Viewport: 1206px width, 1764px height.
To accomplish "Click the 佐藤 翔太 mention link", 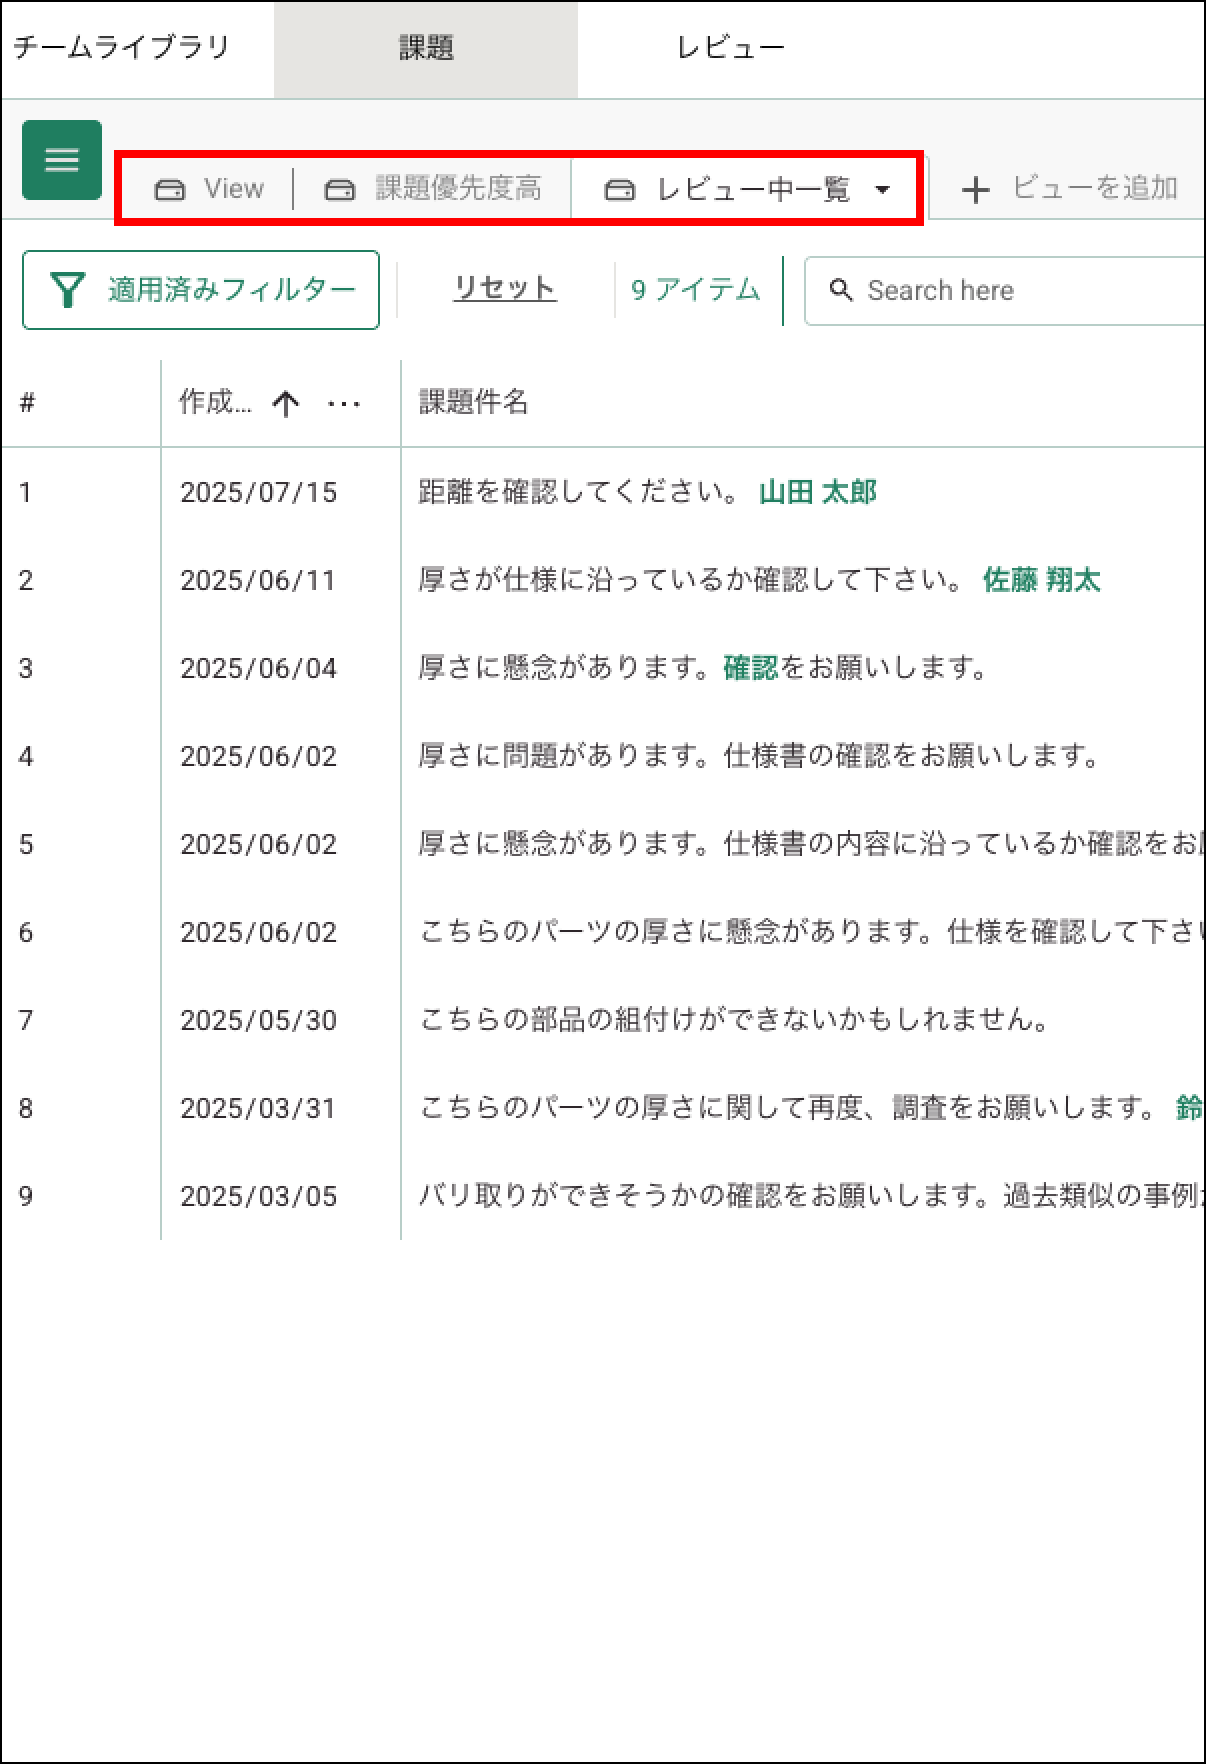I will 1041,580.
